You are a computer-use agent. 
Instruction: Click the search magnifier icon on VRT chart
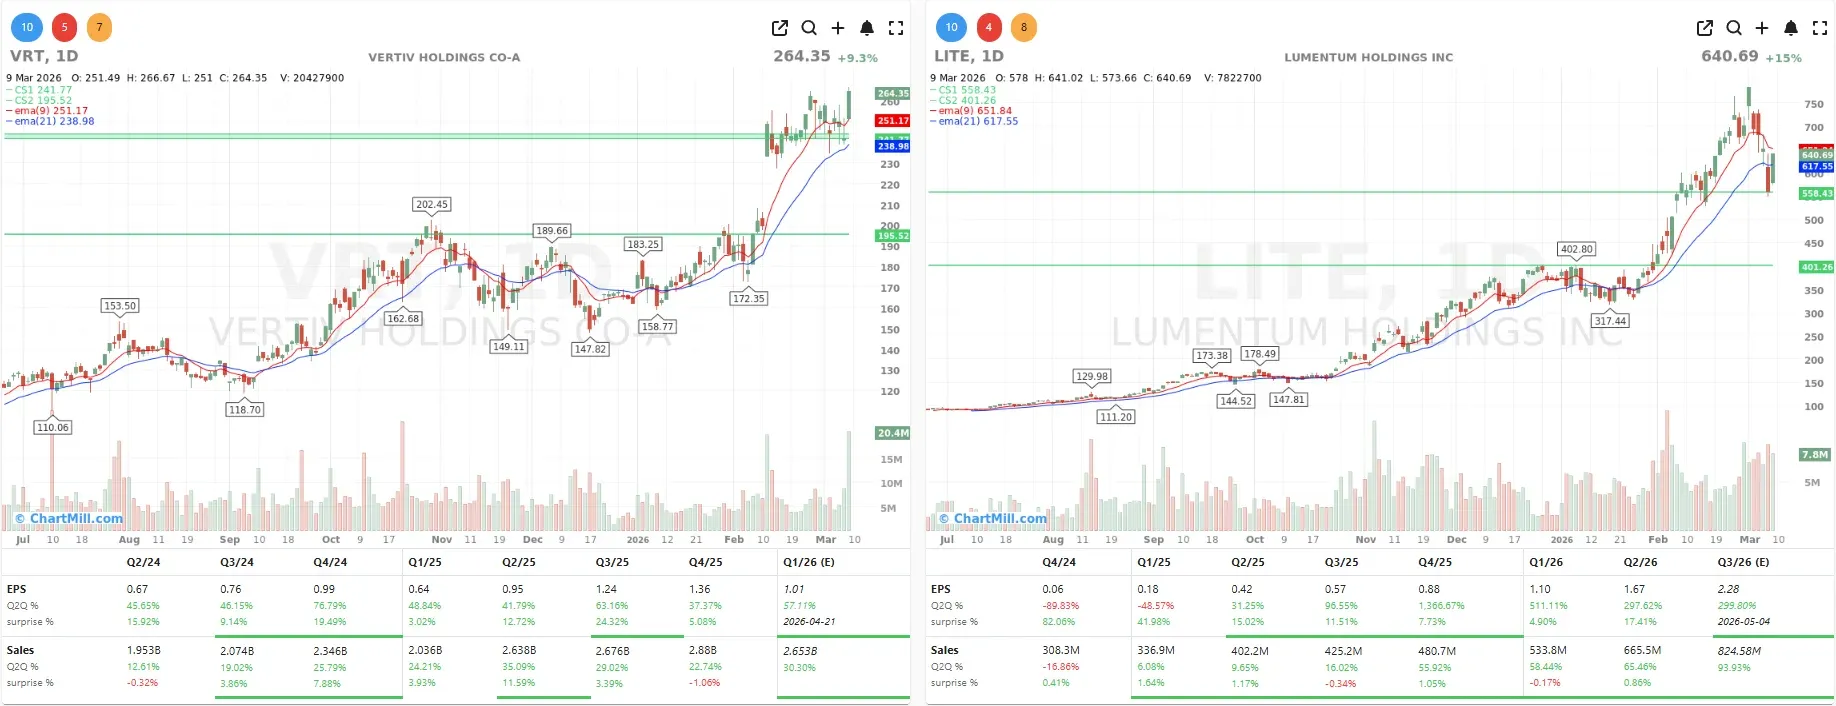(x=809, y=28)
